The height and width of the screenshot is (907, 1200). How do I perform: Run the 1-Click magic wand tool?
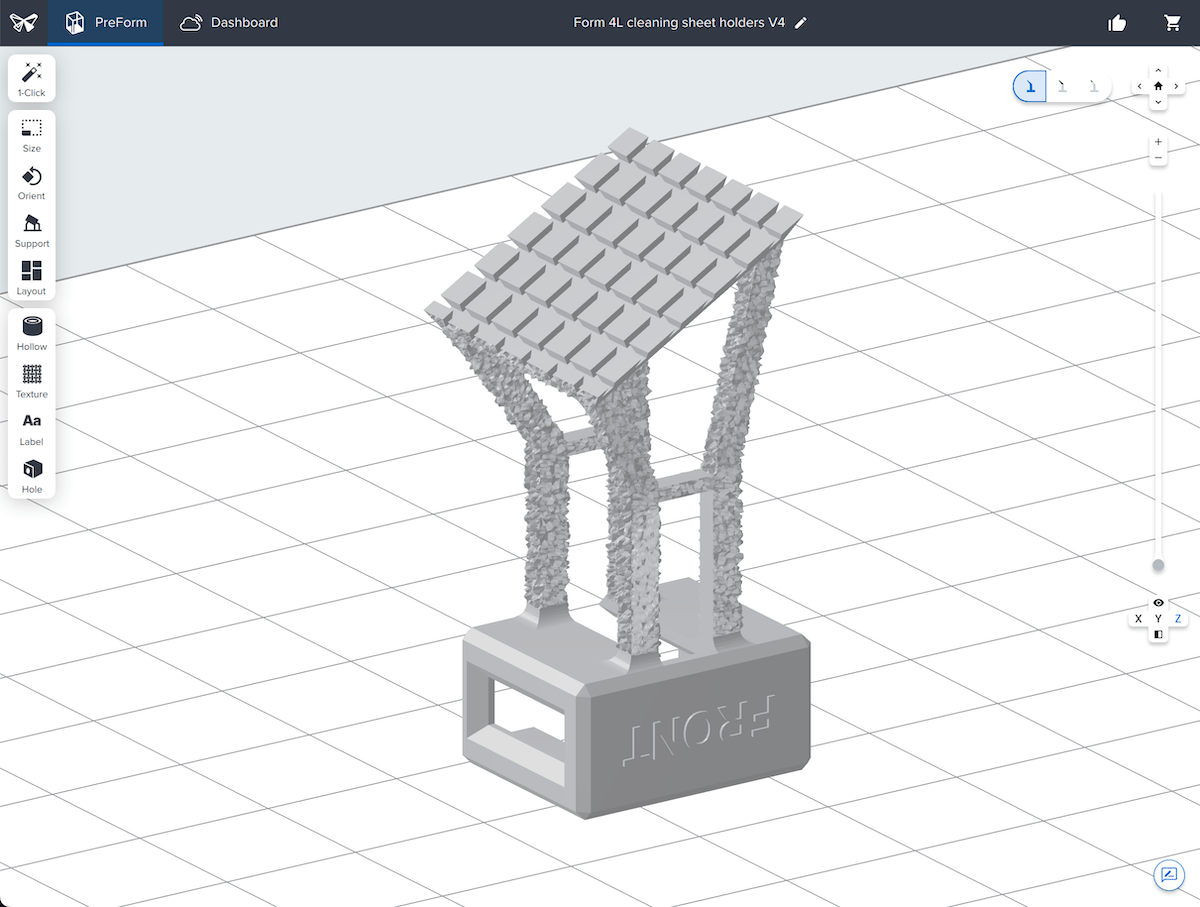pos(32,79)
